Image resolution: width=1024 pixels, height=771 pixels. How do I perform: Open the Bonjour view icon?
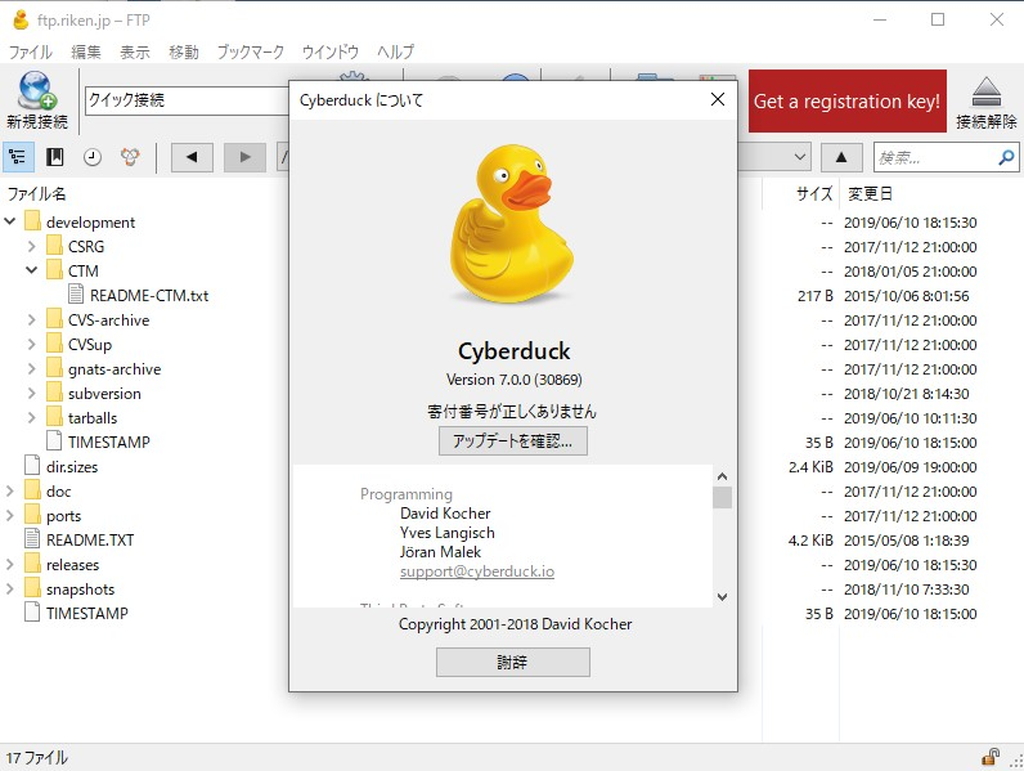129,157
